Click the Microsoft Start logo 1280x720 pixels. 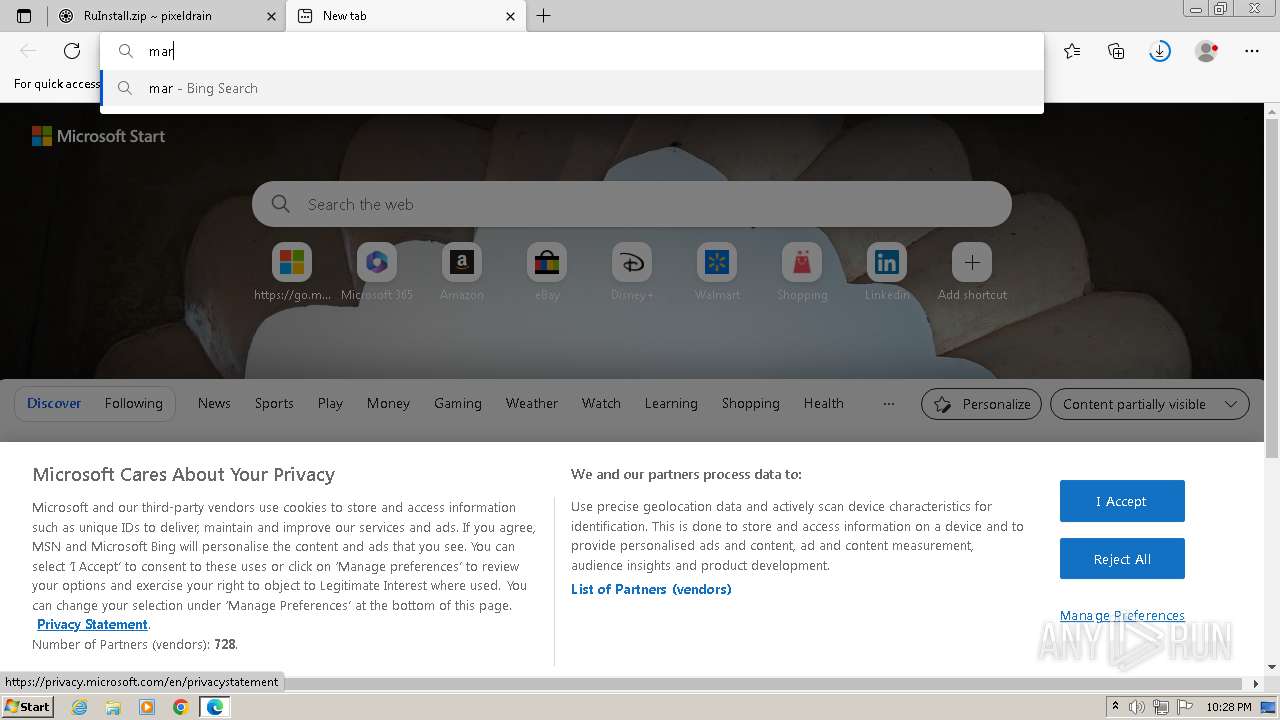(x=98, y=136)
